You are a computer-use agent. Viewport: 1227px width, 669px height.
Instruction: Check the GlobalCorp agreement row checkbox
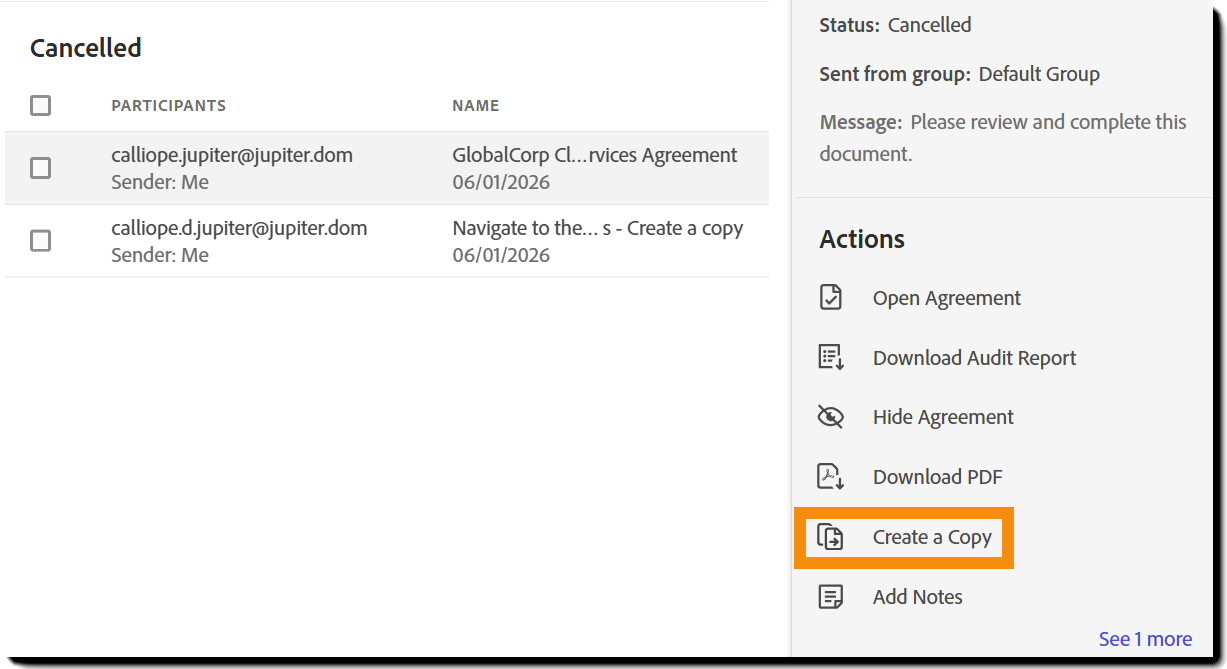(40, 168)
